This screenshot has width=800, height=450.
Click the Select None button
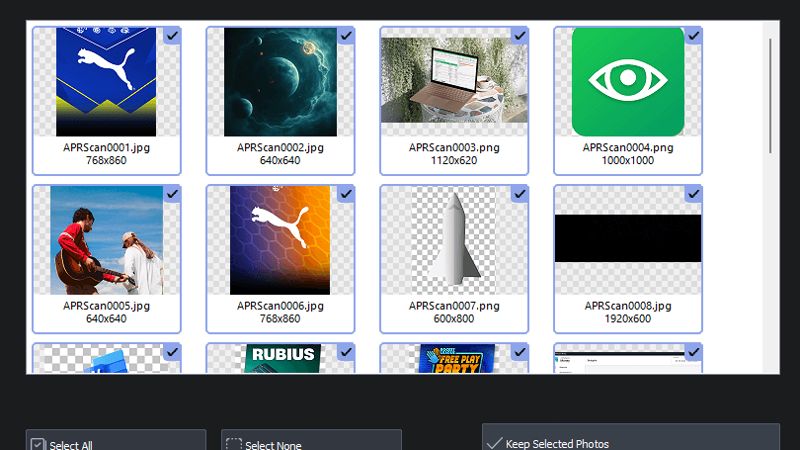click(311, 440)
